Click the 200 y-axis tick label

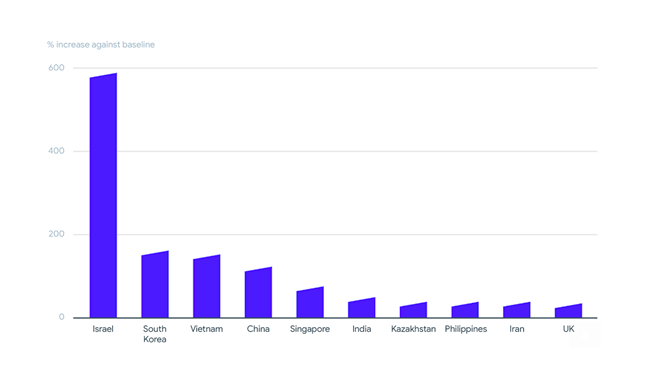point(56,234)
